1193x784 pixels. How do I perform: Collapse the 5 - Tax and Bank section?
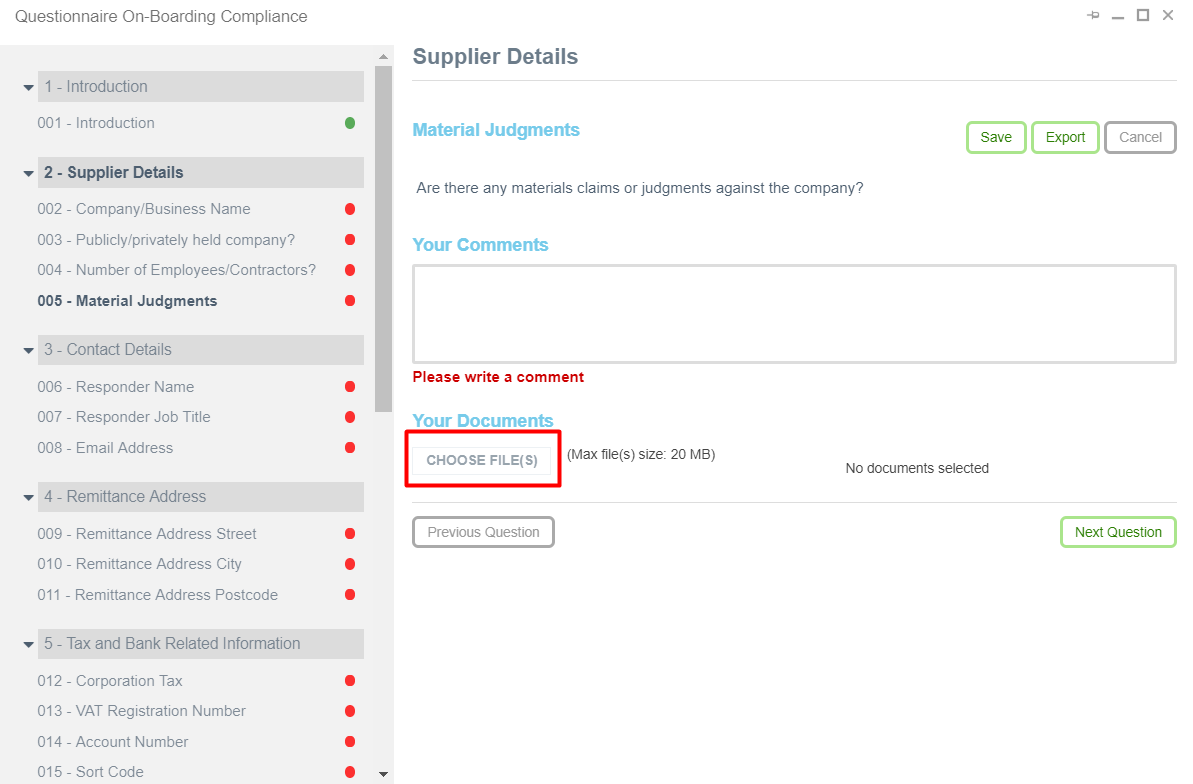(28, 643)
